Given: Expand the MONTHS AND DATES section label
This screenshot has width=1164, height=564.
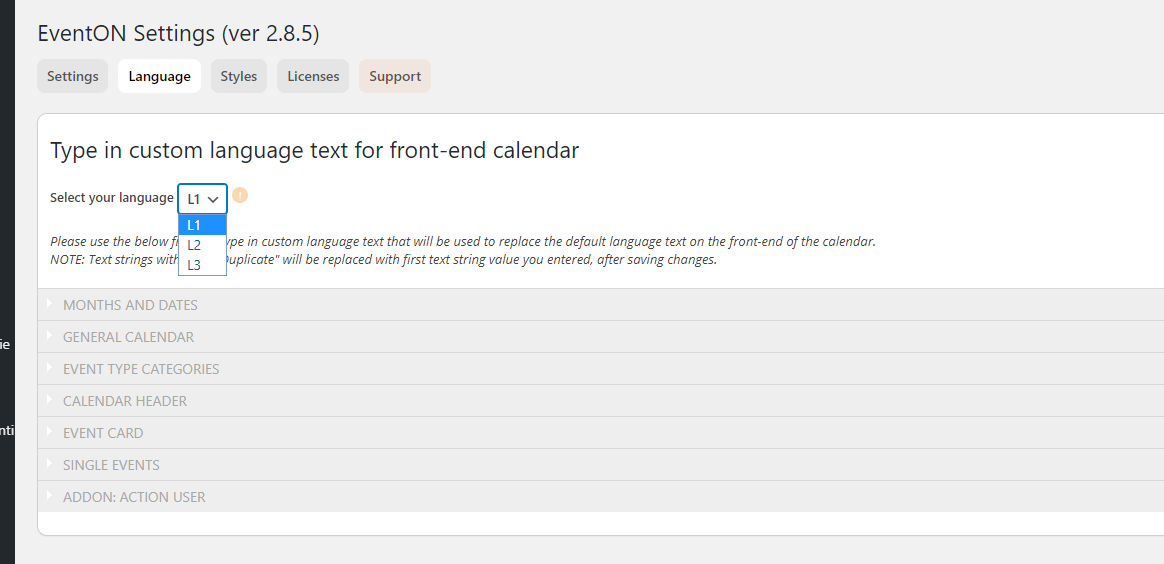Looking at the screenshot, I should [130, 305].
